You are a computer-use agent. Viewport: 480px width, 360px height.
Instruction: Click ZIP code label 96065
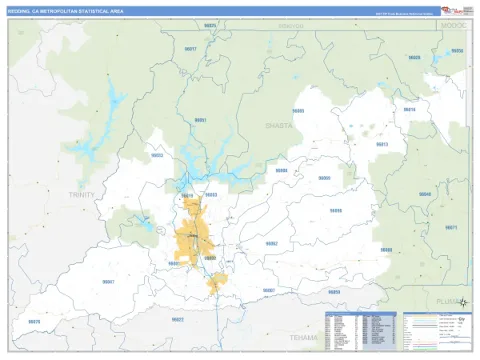[x=298, y=111]
